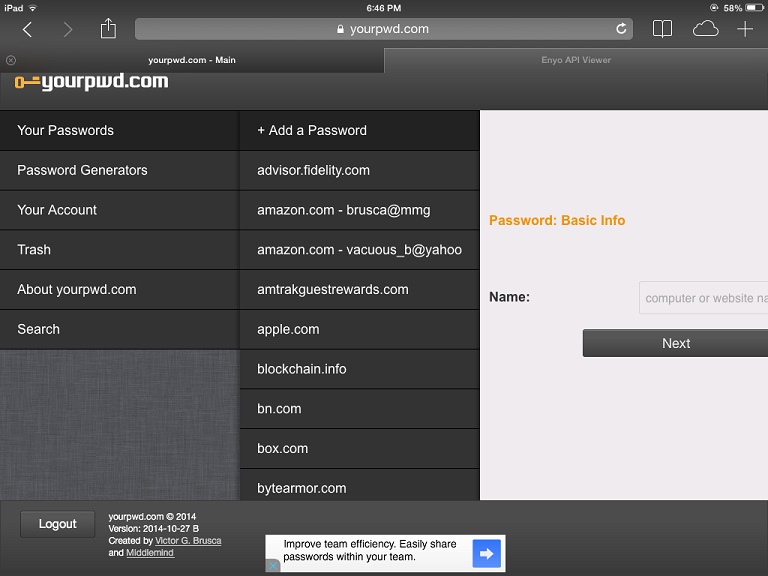The width and height of the screenshot is (768, 576).
Task: Select amazon.com - vacuous_b@yahoo entry
Action: coord(360,249)
